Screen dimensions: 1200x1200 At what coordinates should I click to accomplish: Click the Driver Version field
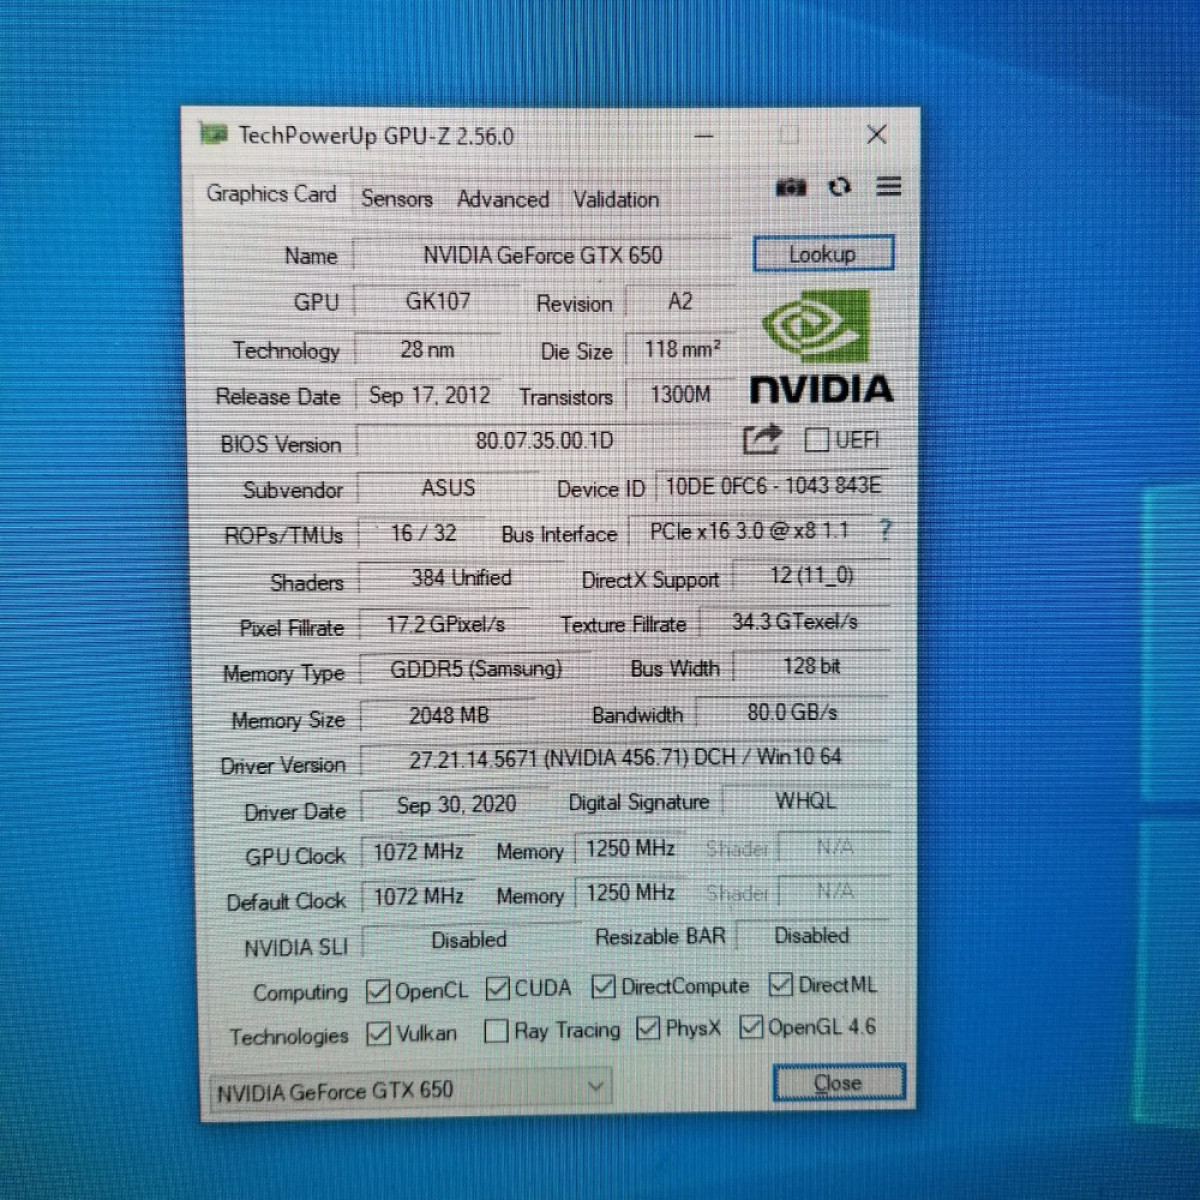click(x=625, y=758)
